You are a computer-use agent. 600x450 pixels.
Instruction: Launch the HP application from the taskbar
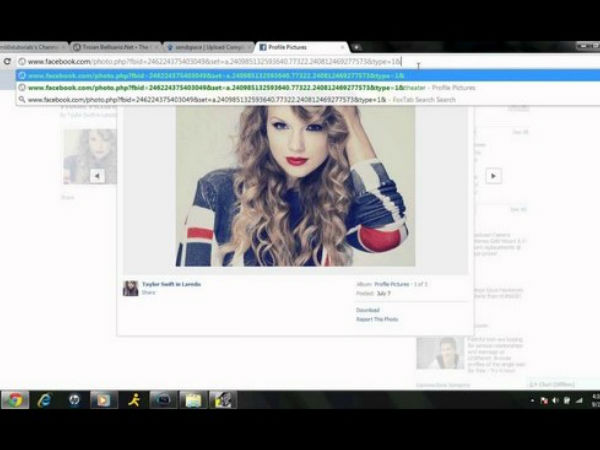pyautogui.click(x=73, y=399)
